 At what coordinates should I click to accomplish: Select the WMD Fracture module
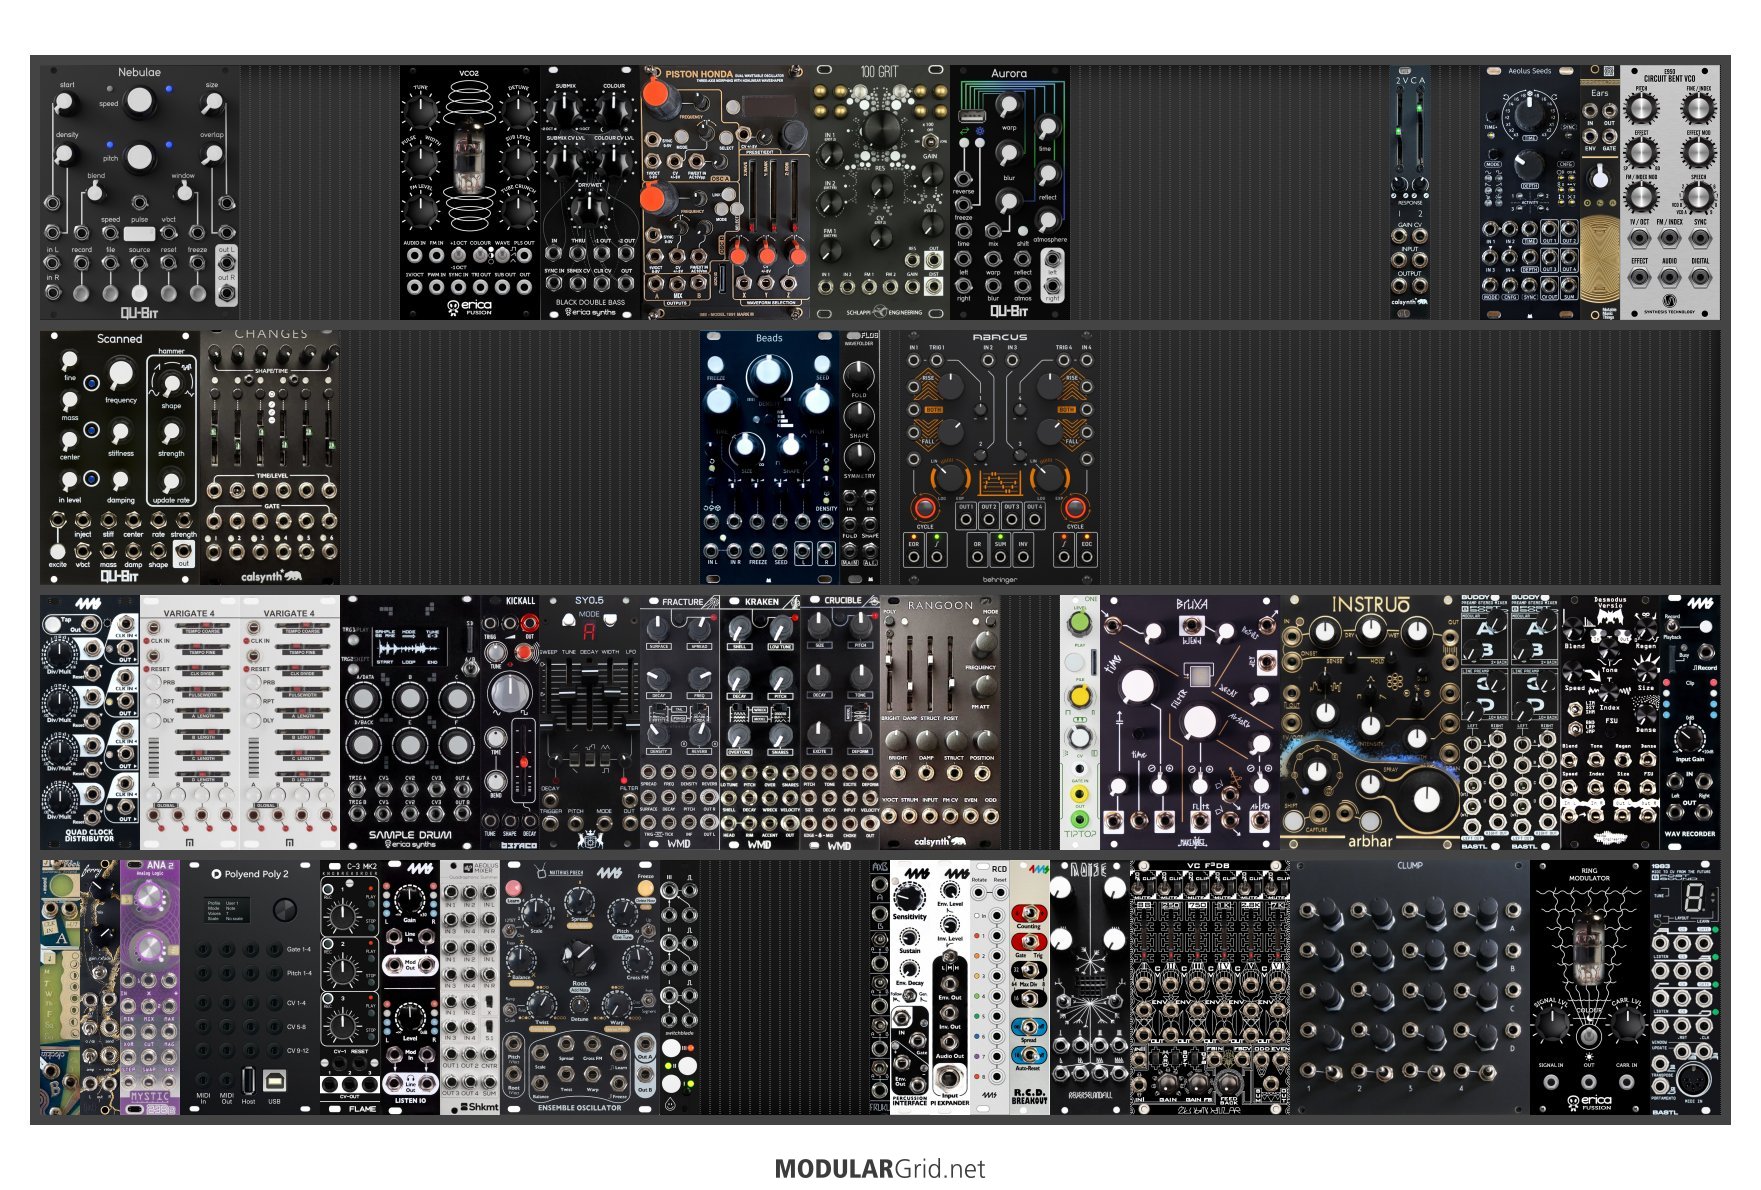coord(680,722)
